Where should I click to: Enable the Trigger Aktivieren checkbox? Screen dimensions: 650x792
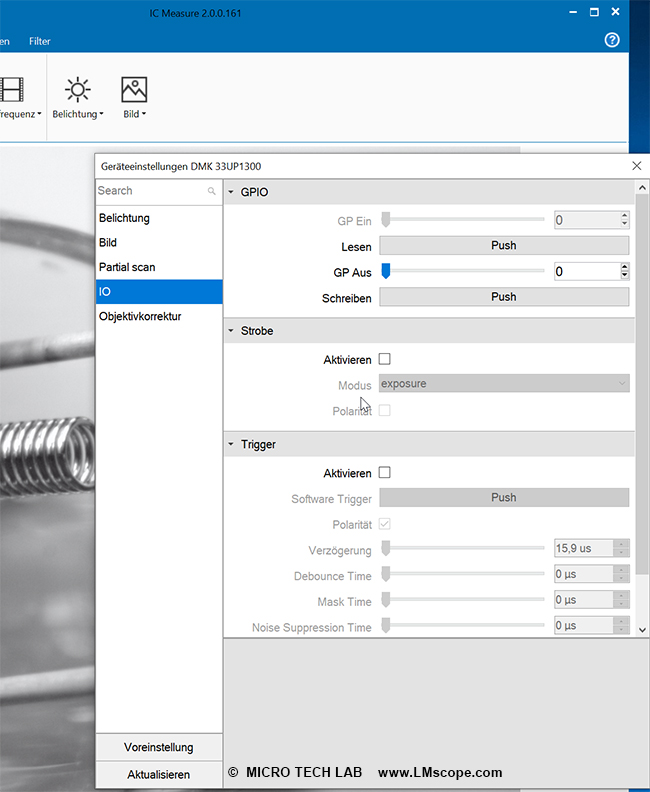pyautogui.click(x=385, y=473)
